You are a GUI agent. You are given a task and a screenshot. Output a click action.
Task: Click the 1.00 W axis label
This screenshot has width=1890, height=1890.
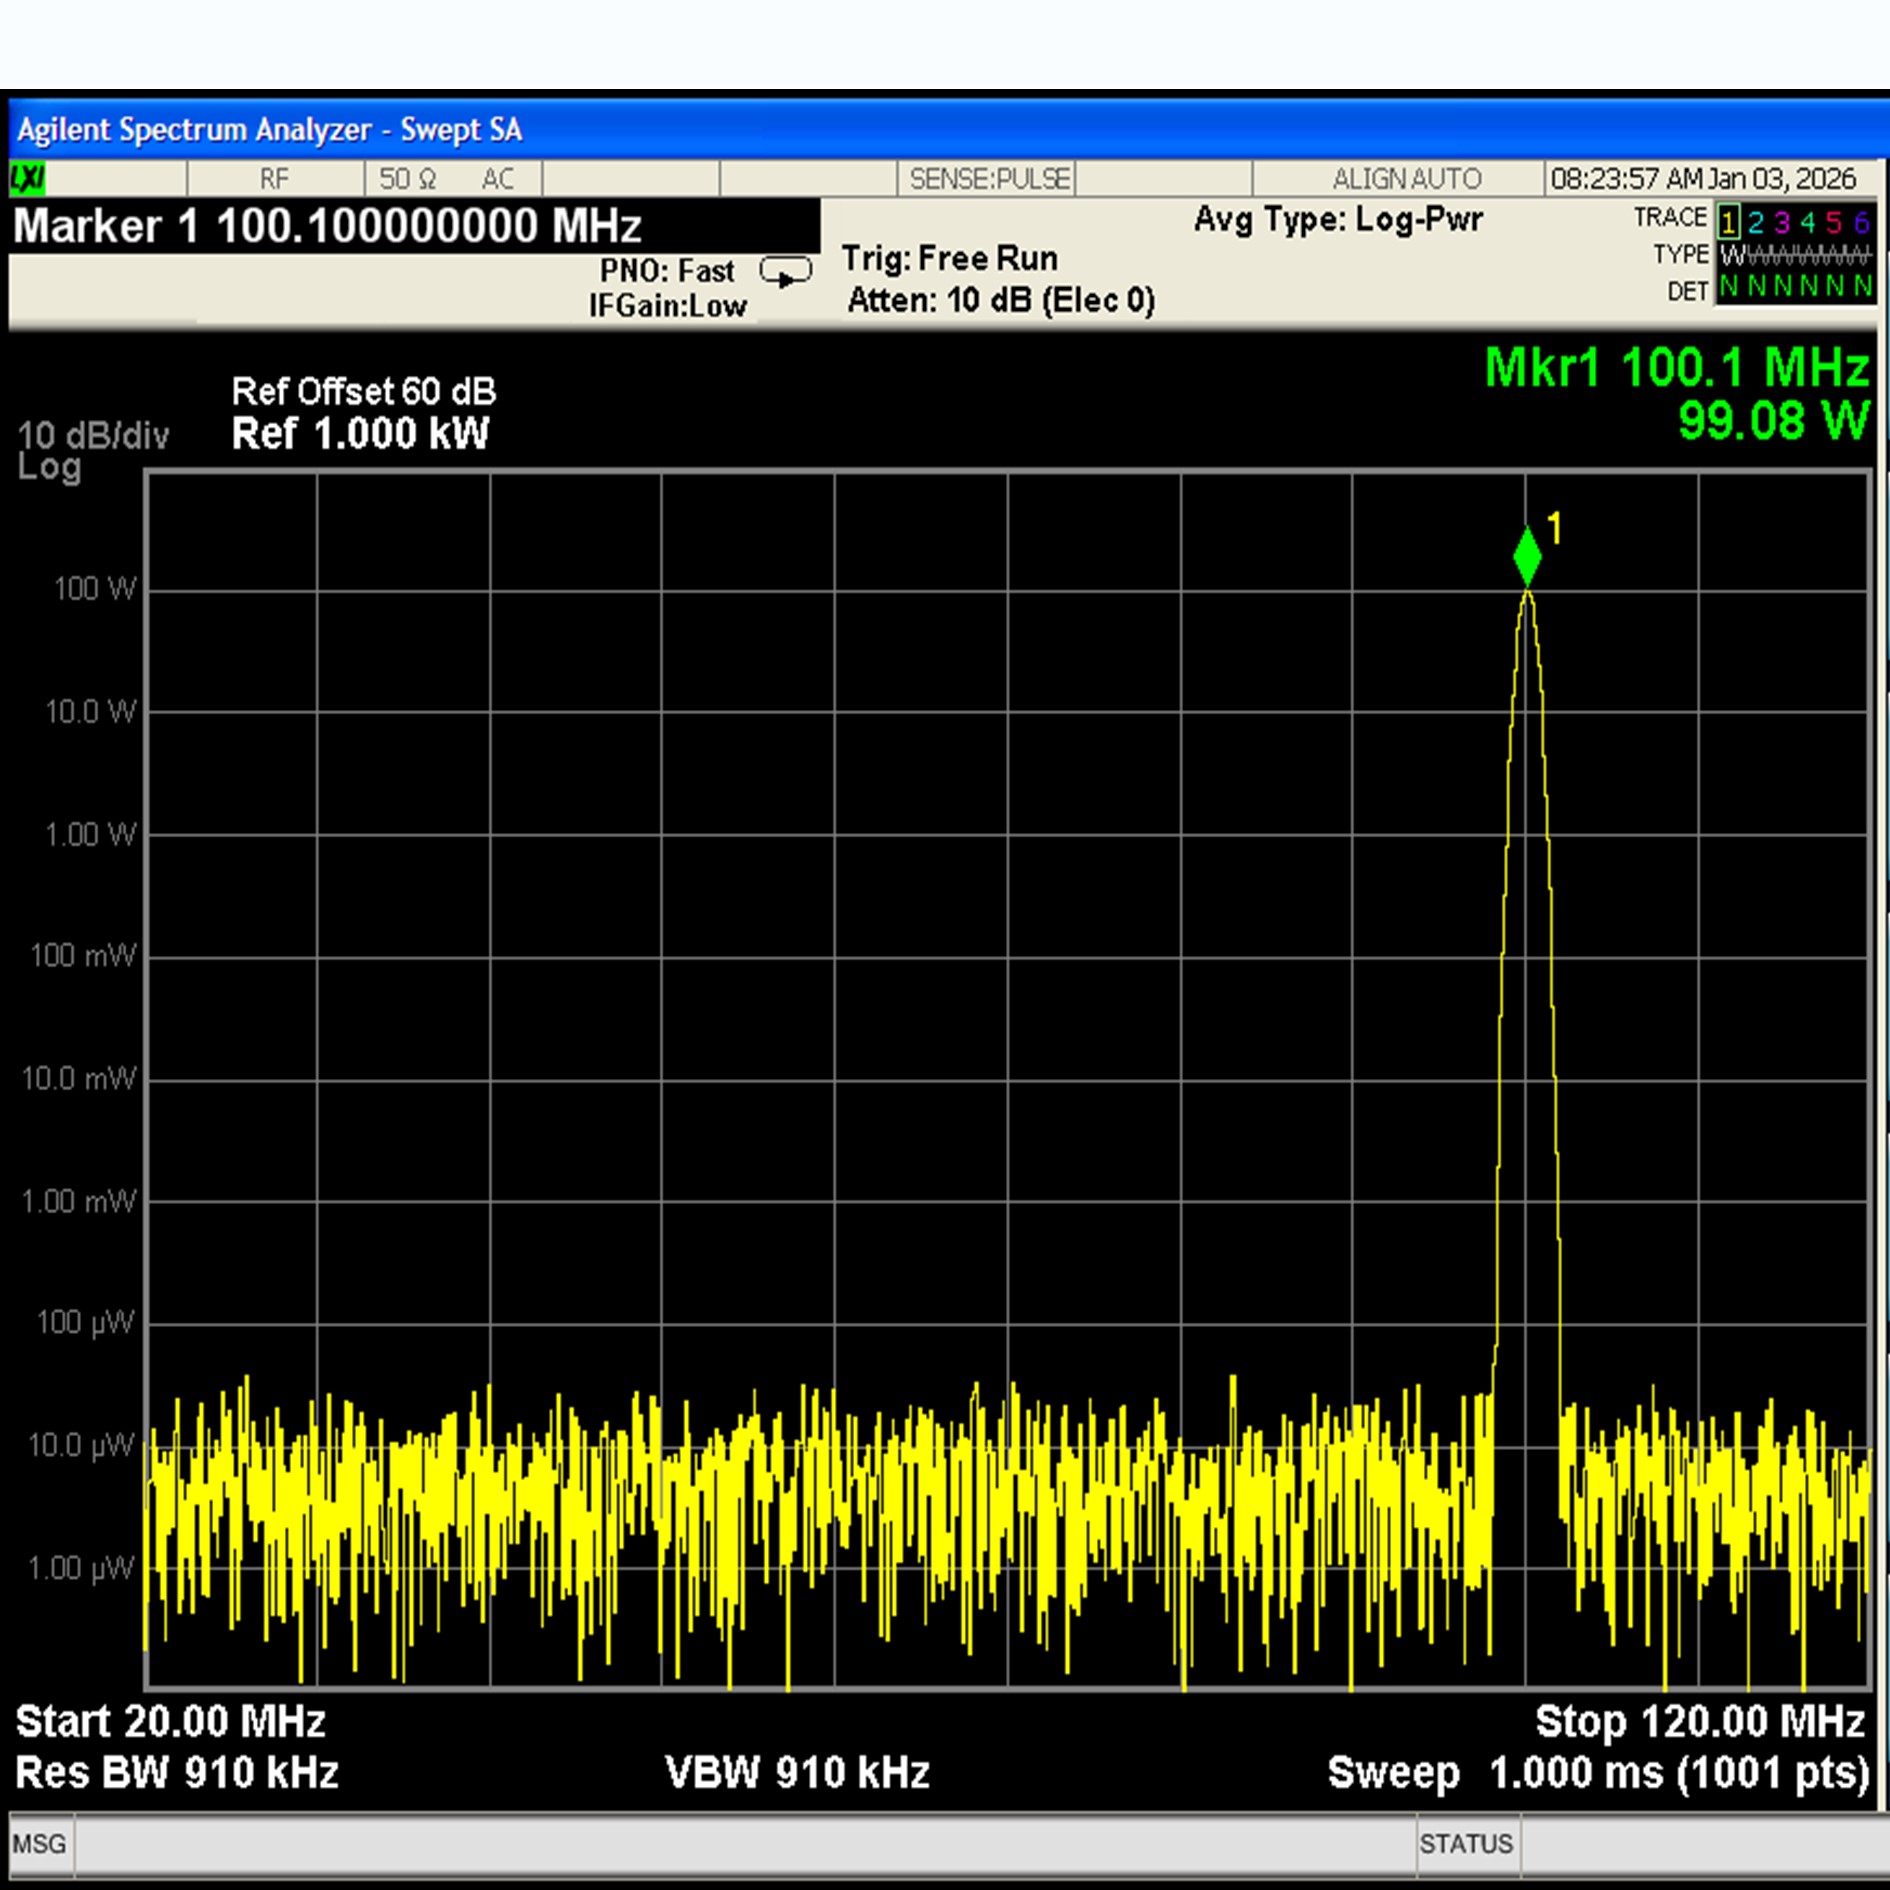tap(90, 834)
